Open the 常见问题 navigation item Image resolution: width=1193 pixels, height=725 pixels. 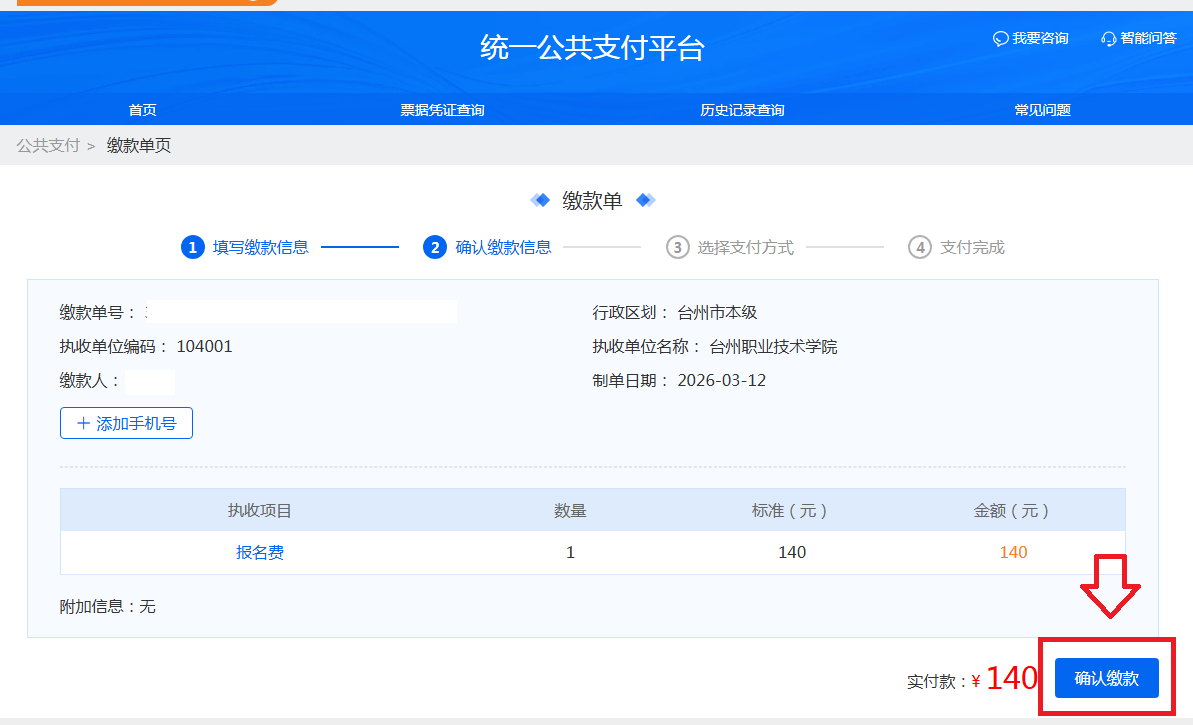click(x=1042, y=110)
